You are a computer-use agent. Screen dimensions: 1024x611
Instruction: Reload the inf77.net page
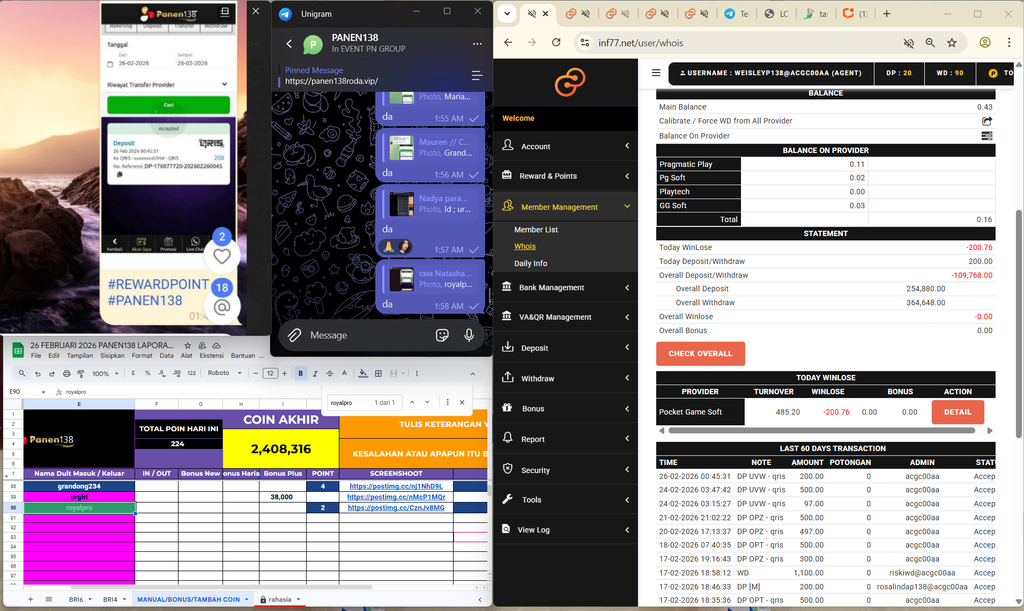coord(556,42)
